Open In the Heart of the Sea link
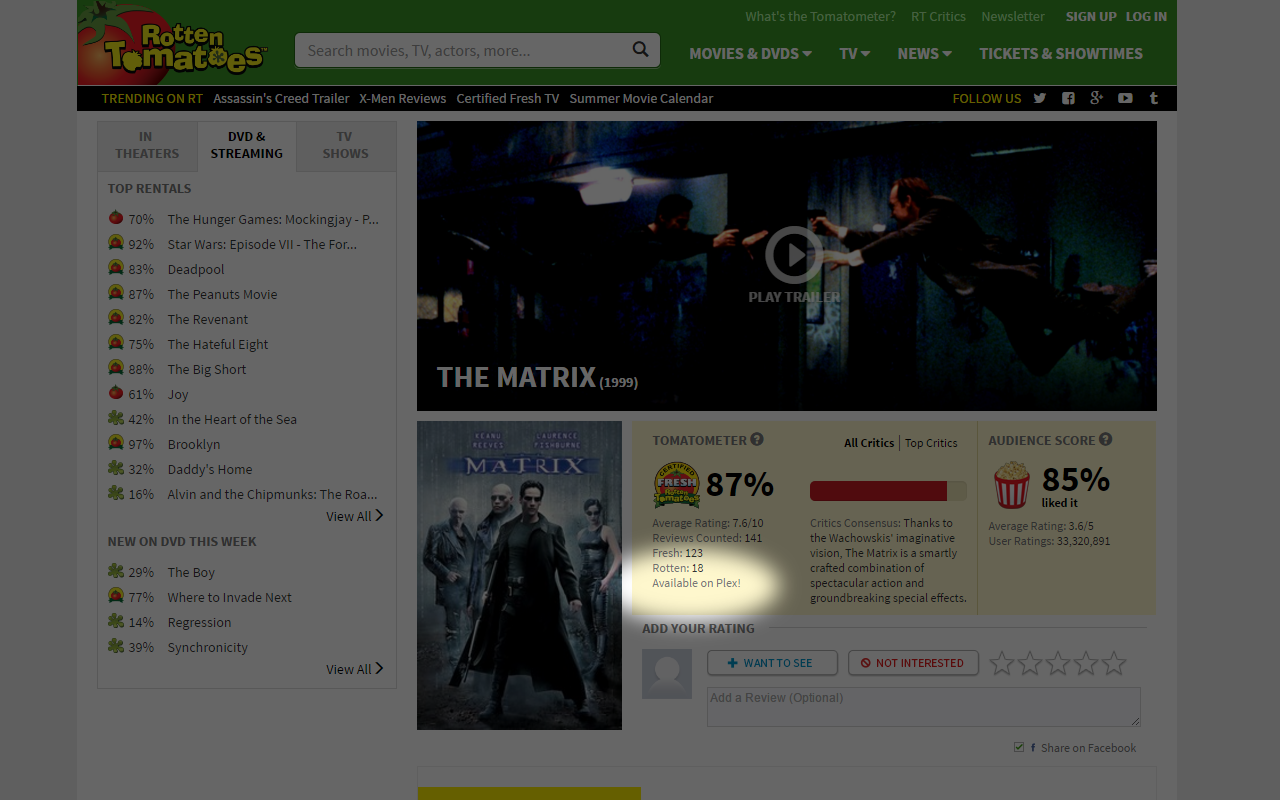The height and width of the screenshot is (800, 1280). (x=232, y=419)
